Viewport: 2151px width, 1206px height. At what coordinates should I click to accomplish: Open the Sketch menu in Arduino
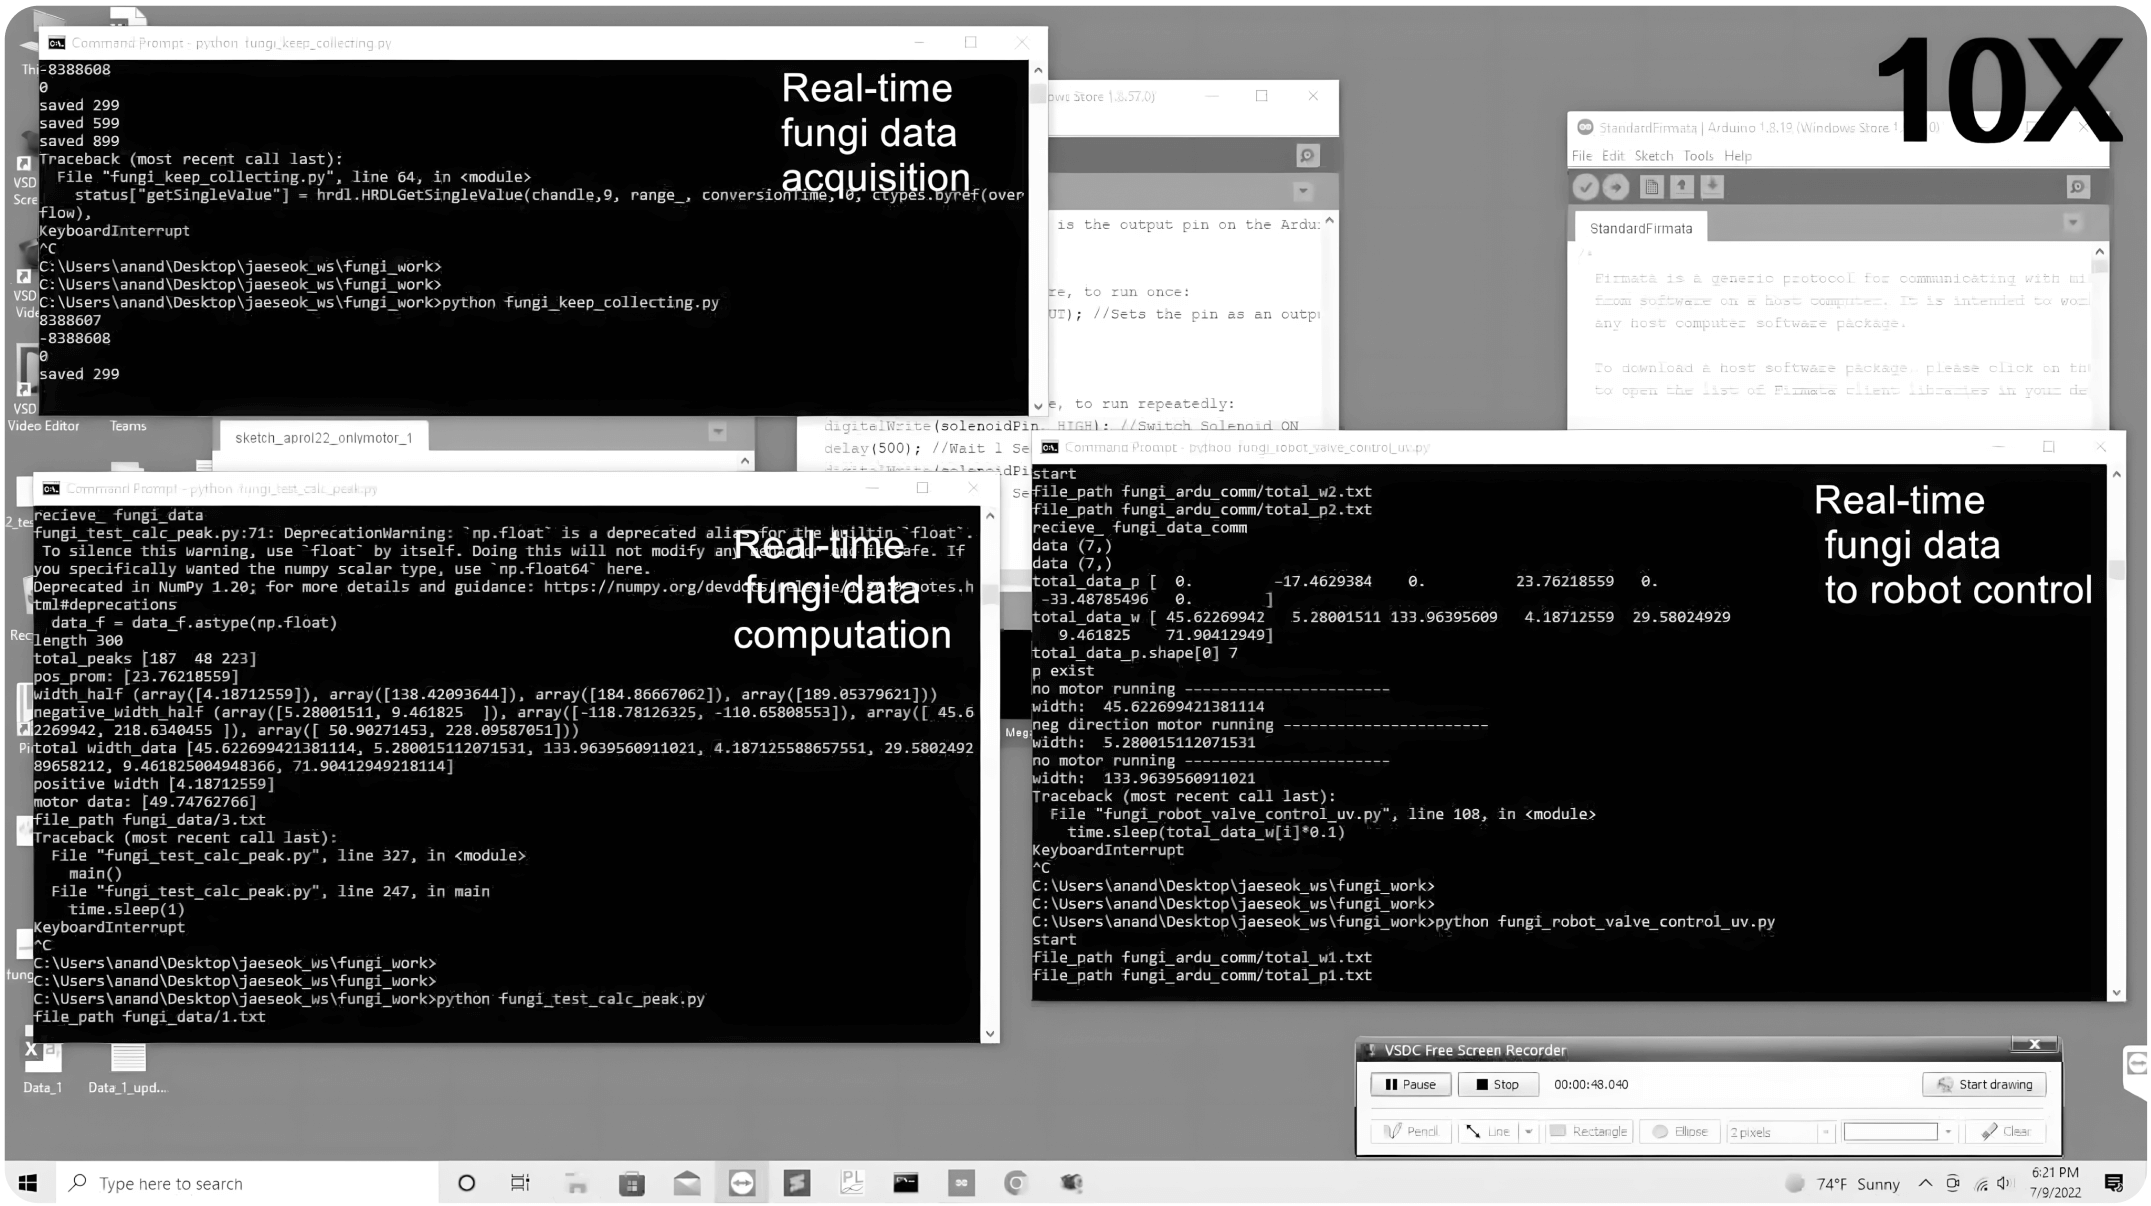click(x=1653, y=156)
